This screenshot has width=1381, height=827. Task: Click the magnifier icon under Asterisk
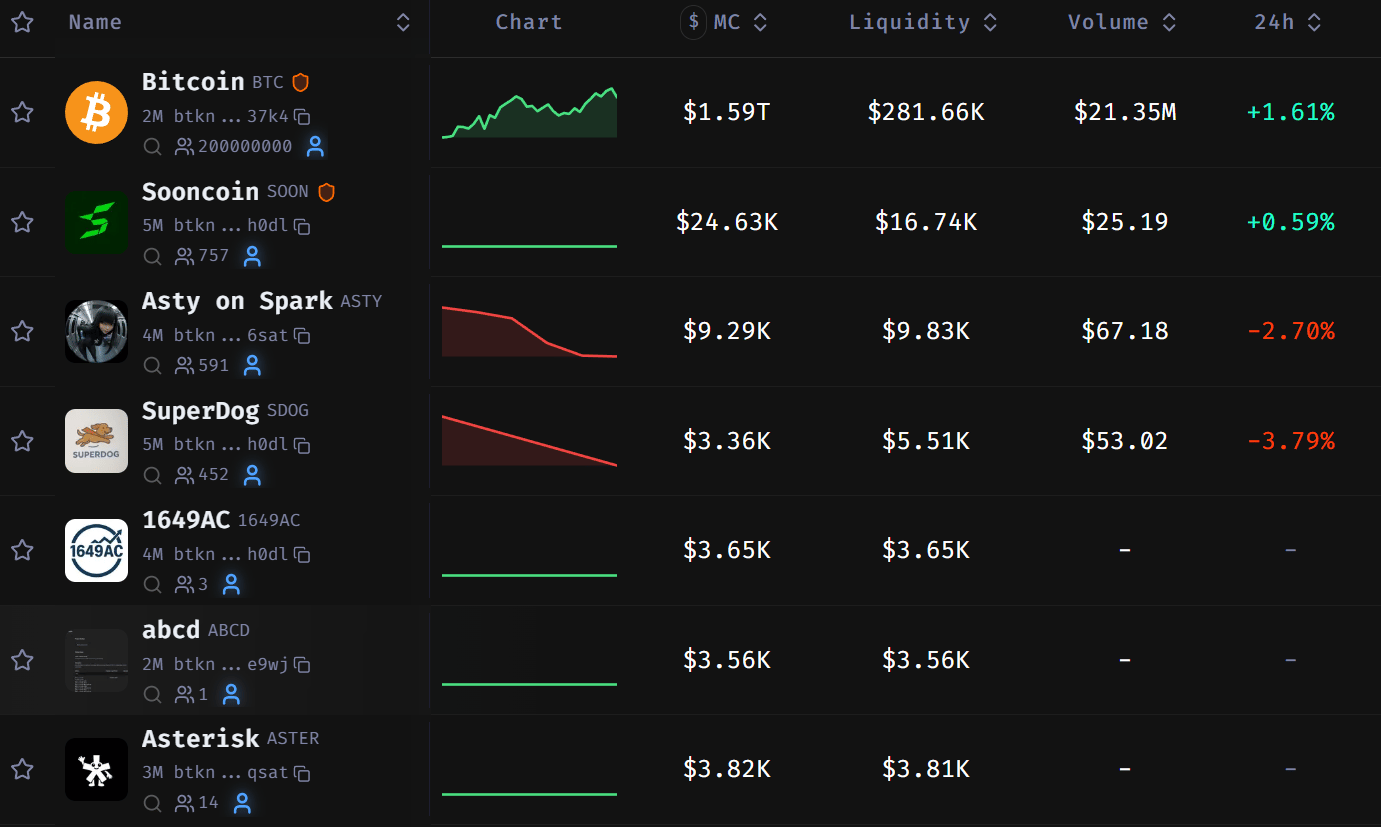(x=152, y=803)
